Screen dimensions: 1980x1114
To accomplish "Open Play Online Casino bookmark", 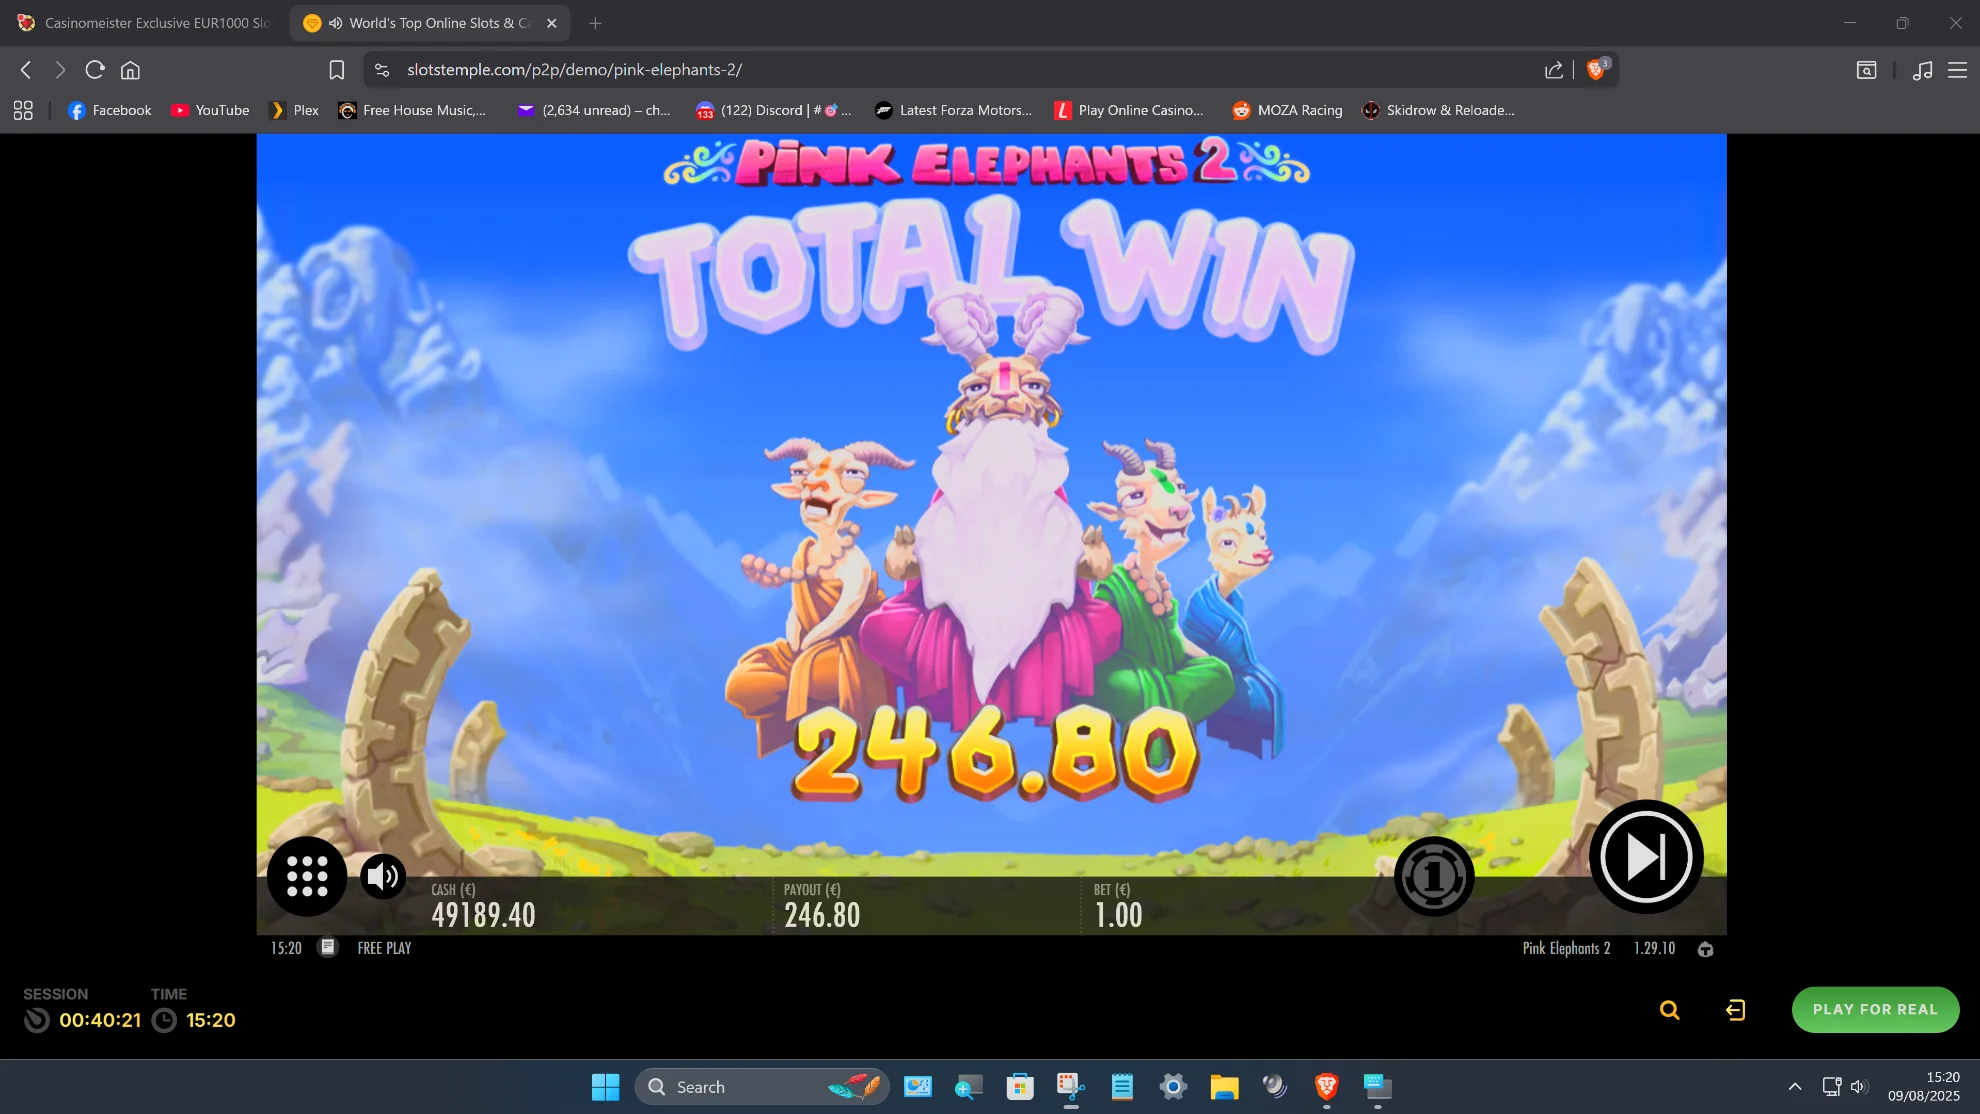I will pyautogui.click(x=1129, y=110).
